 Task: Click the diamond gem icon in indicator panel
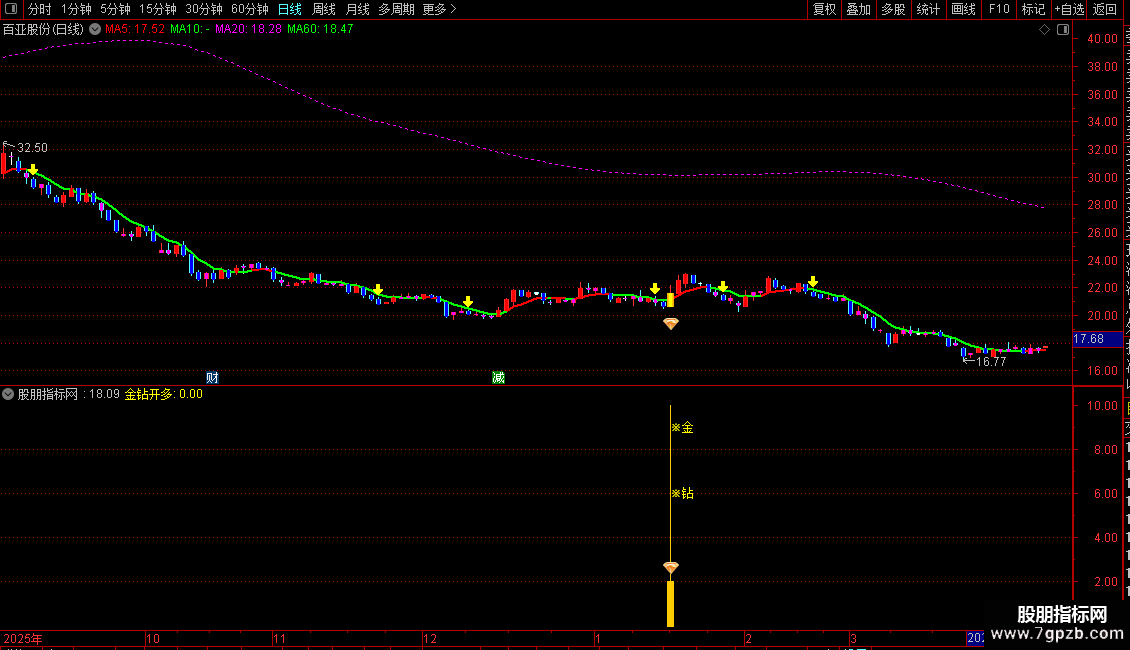click(670, 568)
